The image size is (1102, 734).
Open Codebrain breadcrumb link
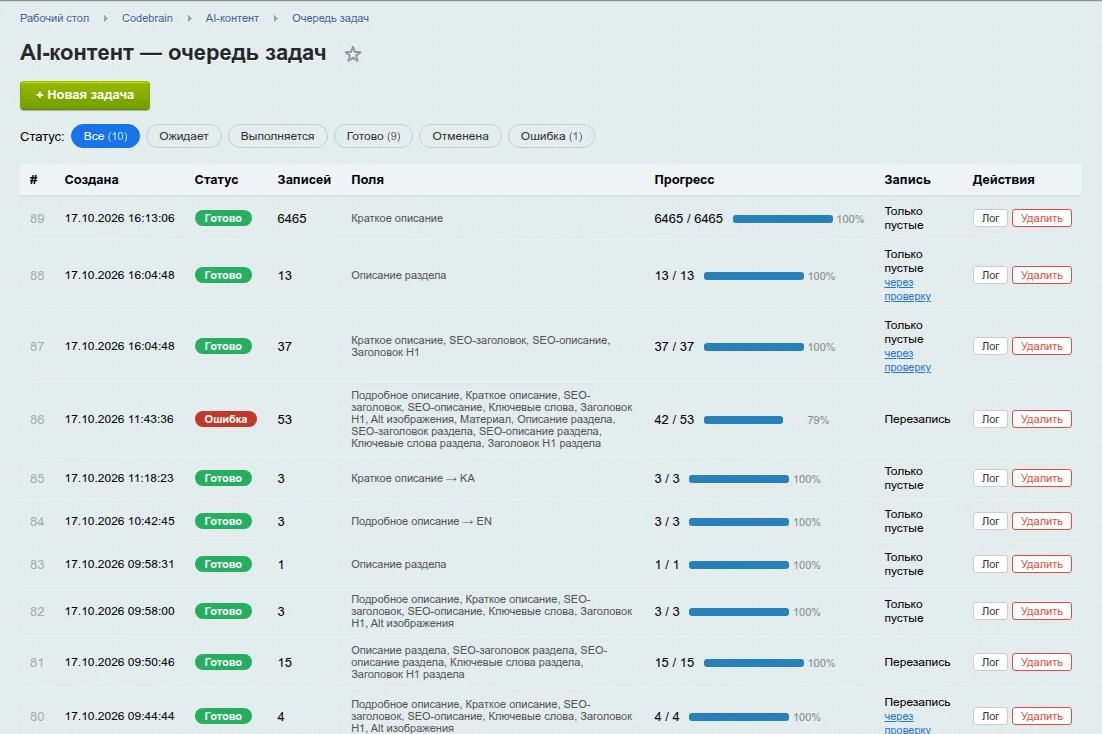pyautogui.click(x=148, y=18)
